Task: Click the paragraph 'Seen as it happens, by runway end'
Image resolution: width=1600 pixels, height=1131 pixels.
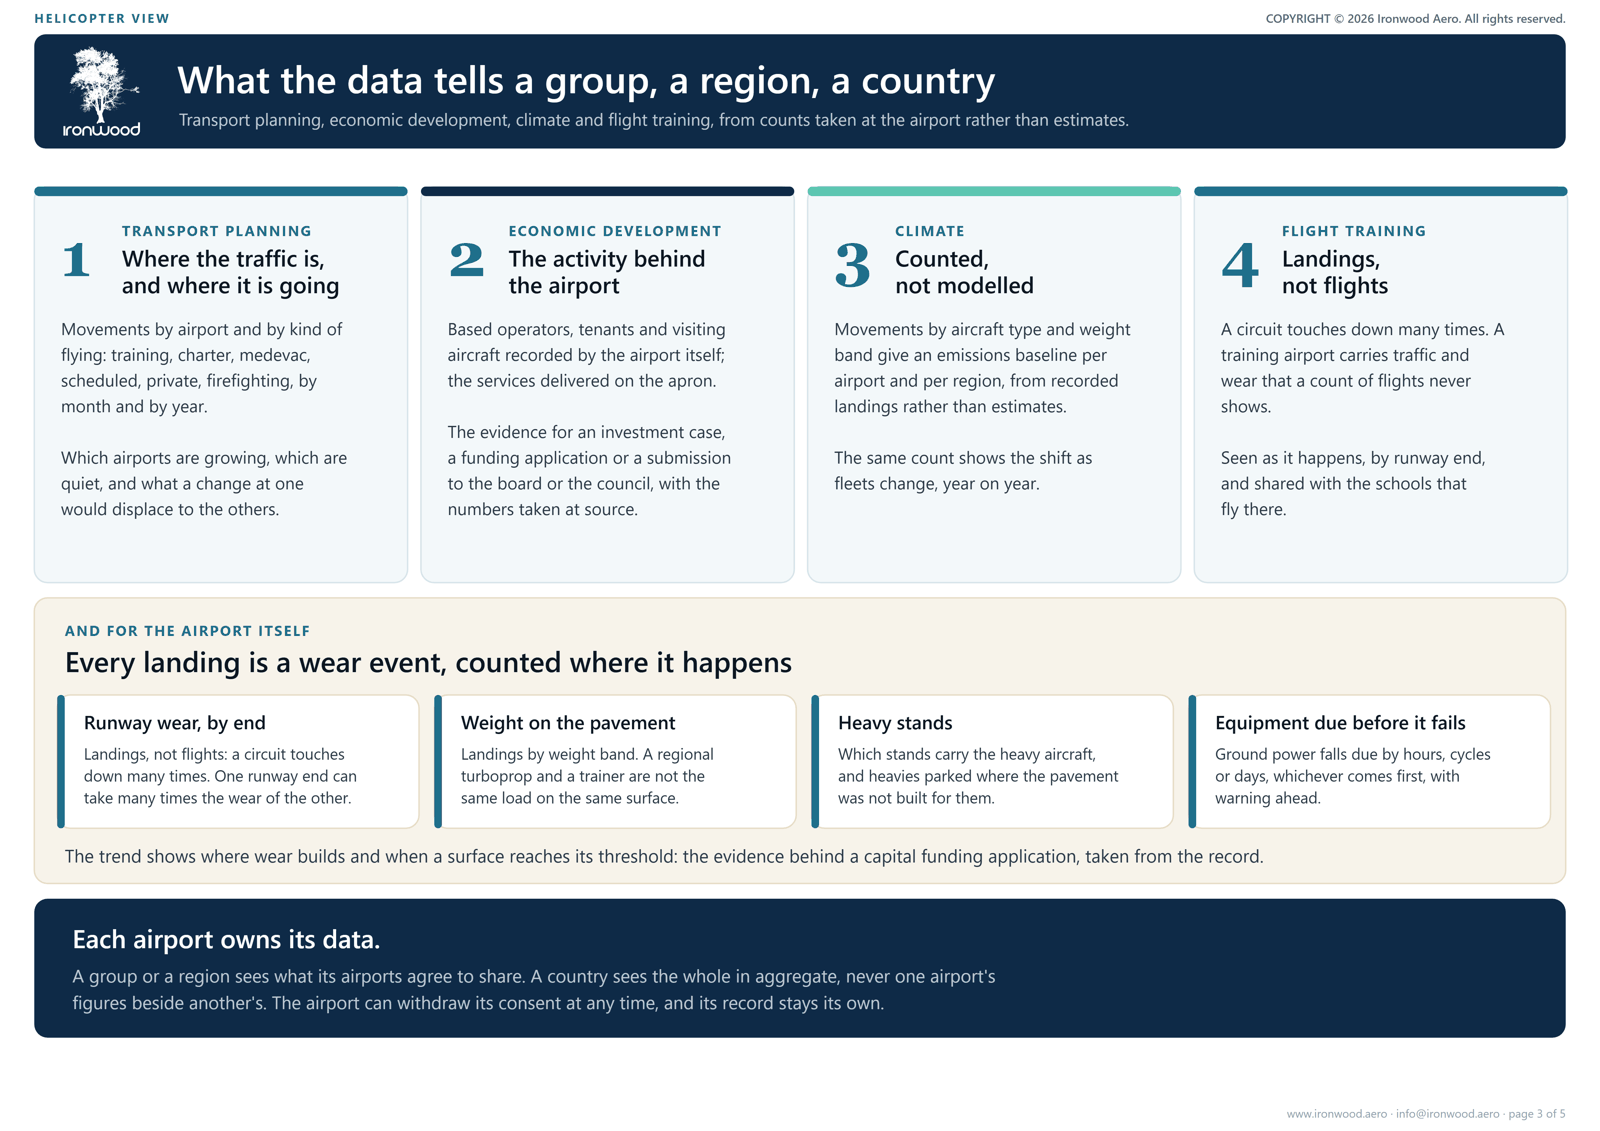Action: pos(1353,483)
